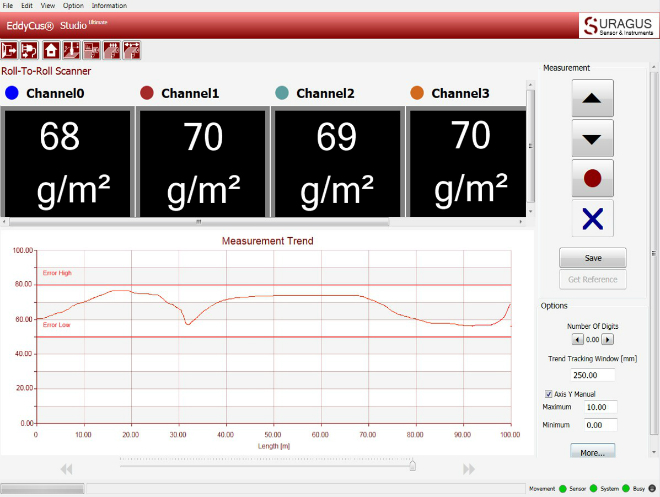
Task: Open the View menu
Action: coord(48,5)
